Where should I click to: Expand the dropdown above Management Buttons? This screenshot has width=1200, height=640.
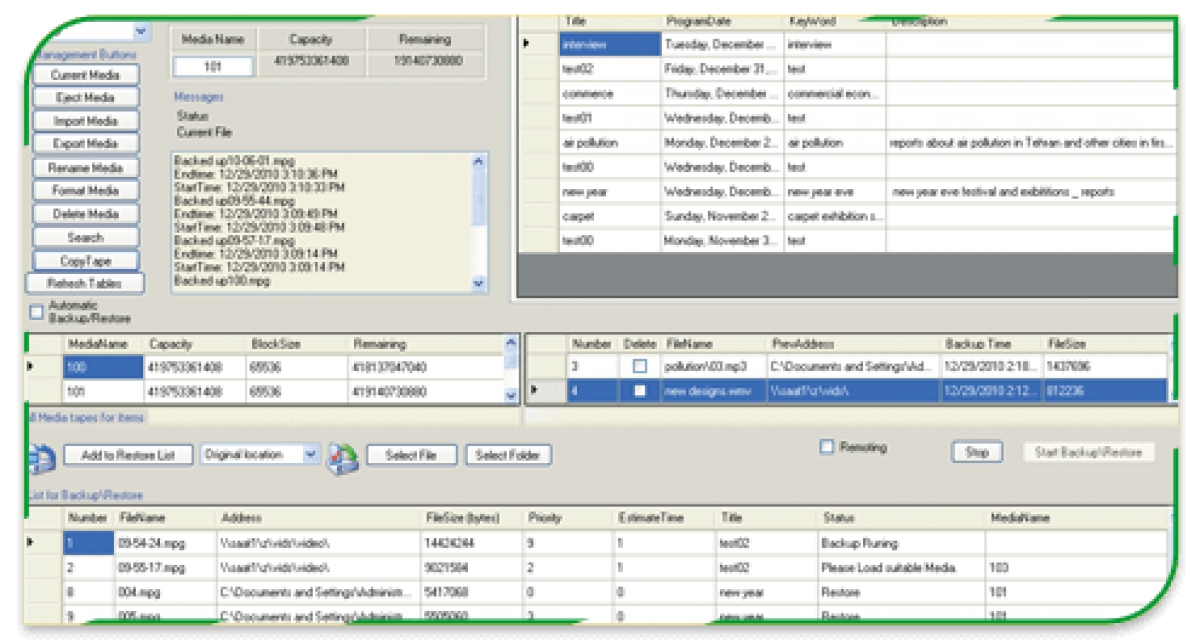pyautogui.click(x=141, y=32)
